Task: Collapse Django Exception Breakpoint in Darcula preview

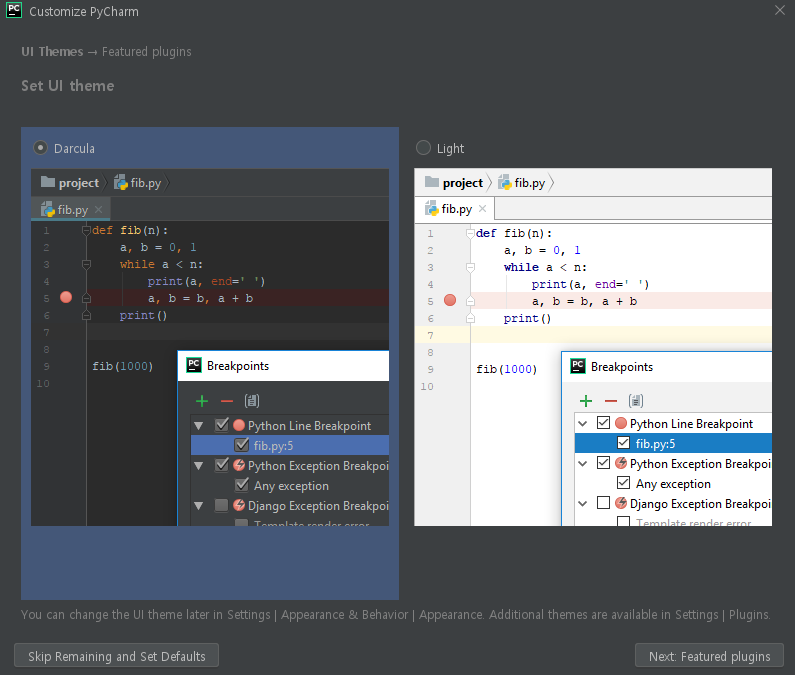Action: (199, 506)
